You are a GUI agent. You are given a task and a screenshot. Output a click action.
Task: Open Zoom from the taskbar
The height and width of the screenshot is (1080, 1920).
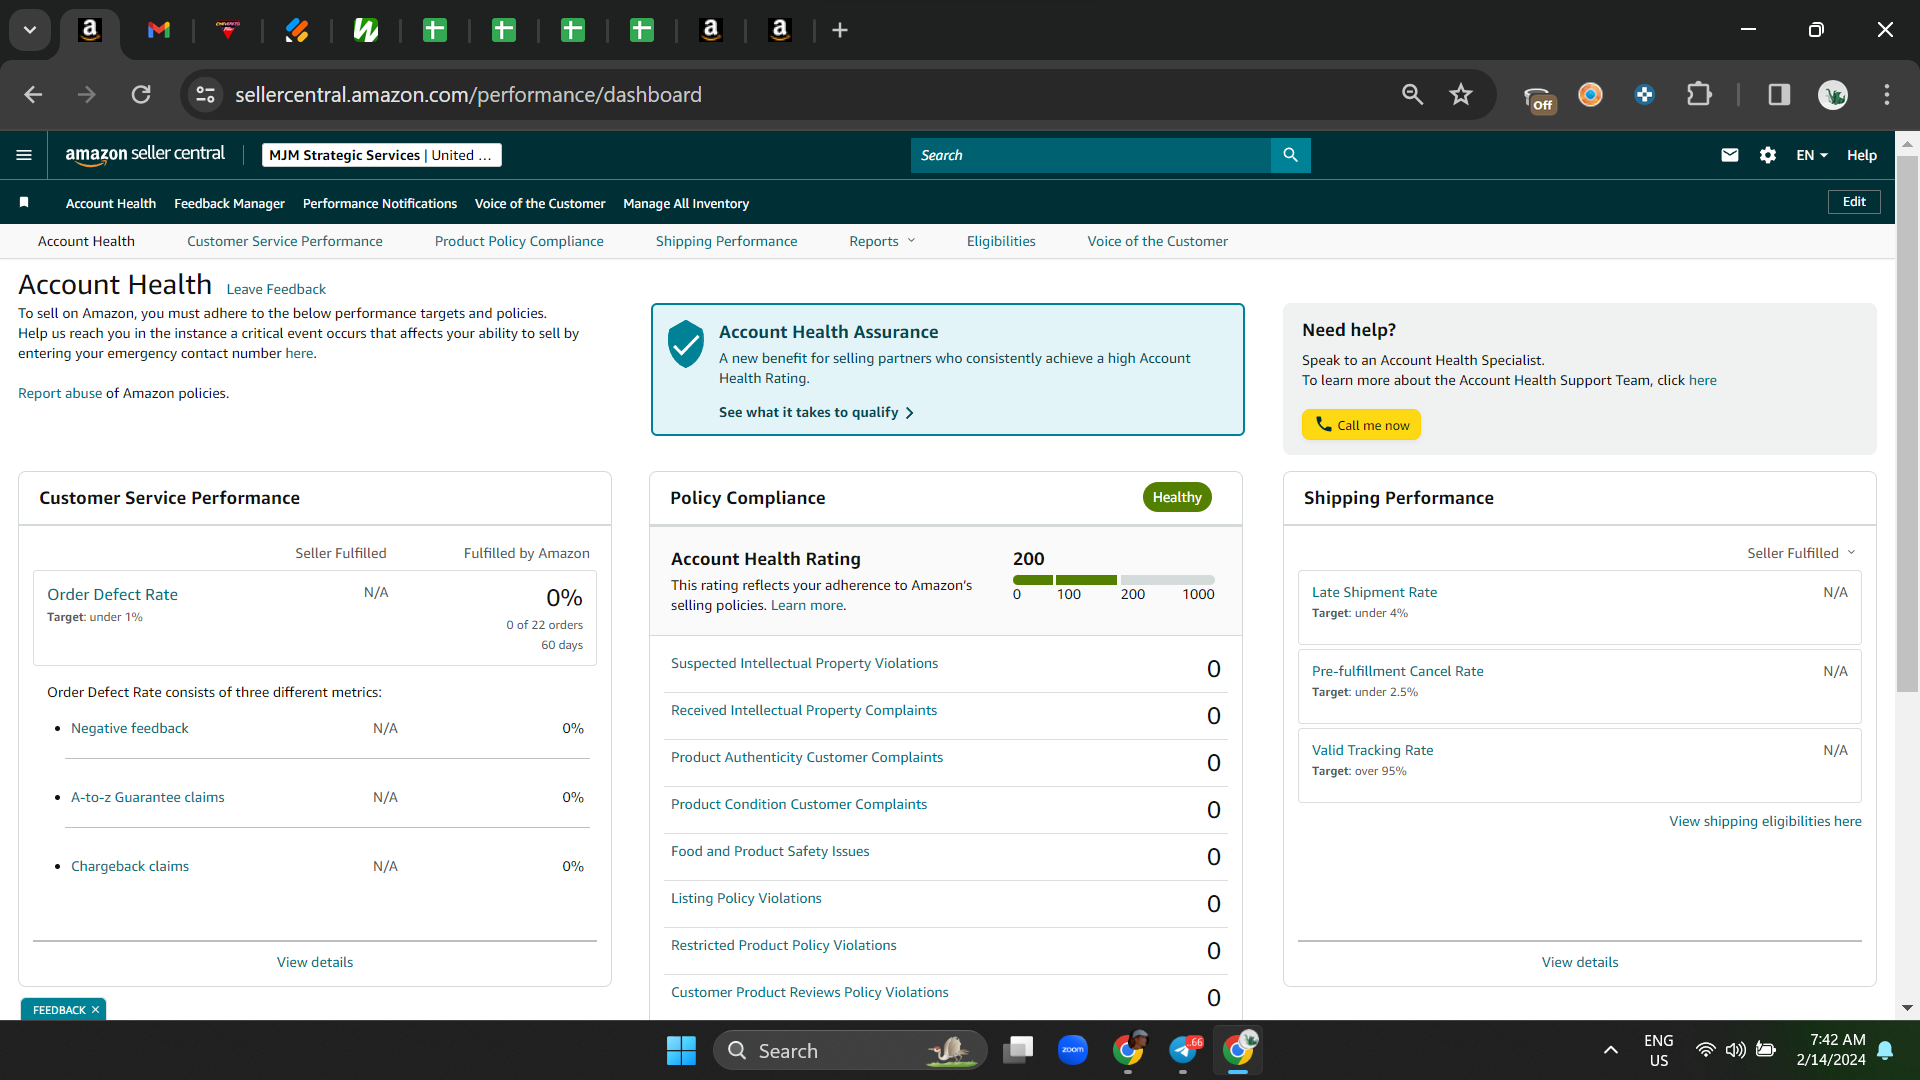point(1072,1050)
